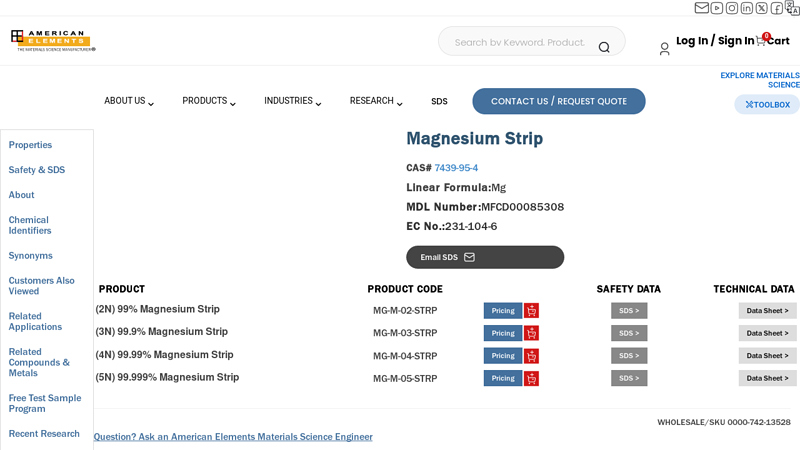This screenshot has width=800, height=450.
Task: Open the shopping cart icon
Action: pos(761,41)
